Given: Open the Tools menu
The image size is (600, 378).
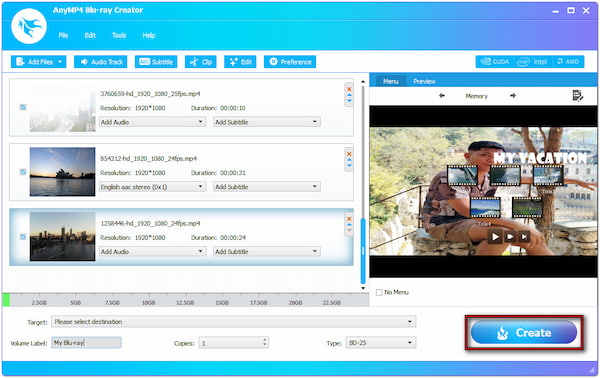Looking at the screenshot, I should coord(119,35).
